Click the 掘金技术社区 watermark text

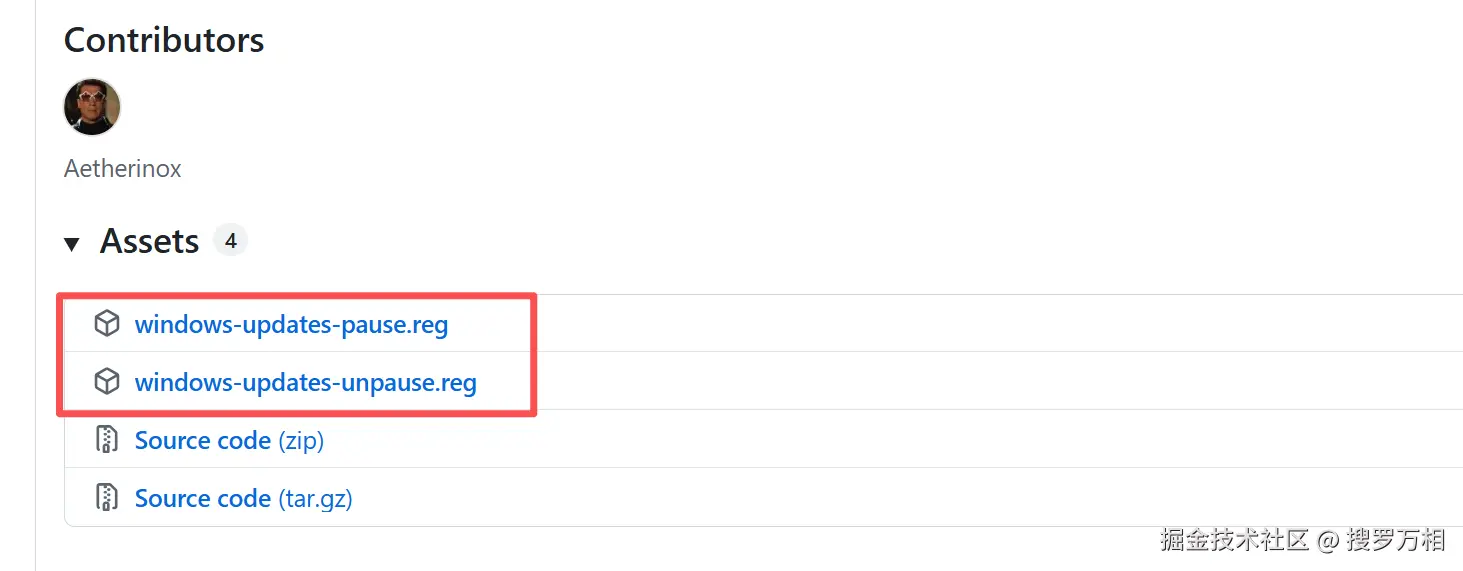click(1234, 541)
